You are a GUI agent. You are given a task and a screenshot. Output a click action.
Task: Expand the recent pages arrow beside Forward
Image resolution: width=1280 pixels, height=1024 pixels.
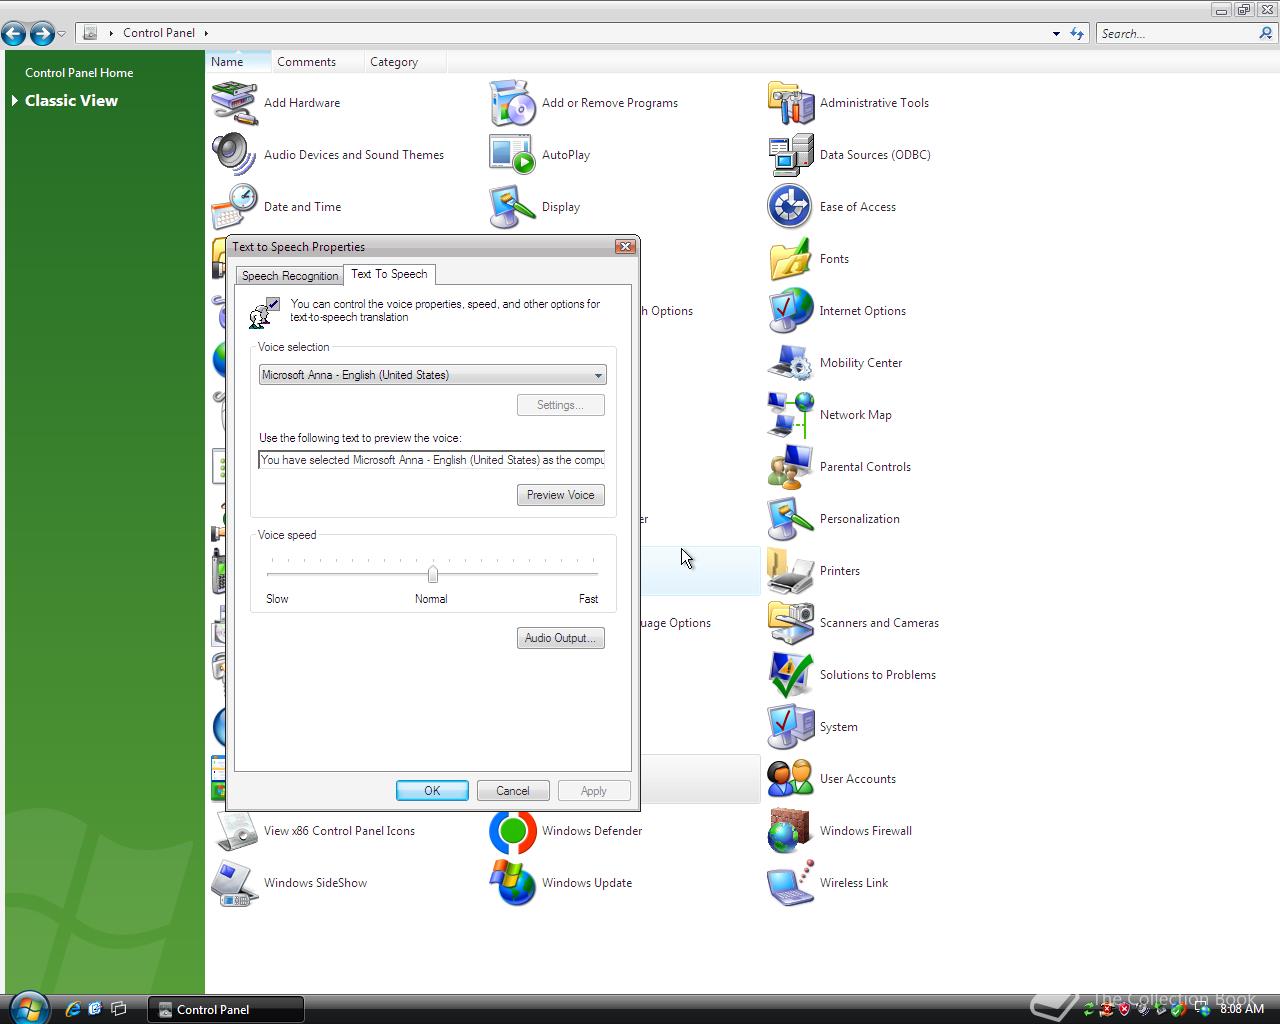pos(61,34)
